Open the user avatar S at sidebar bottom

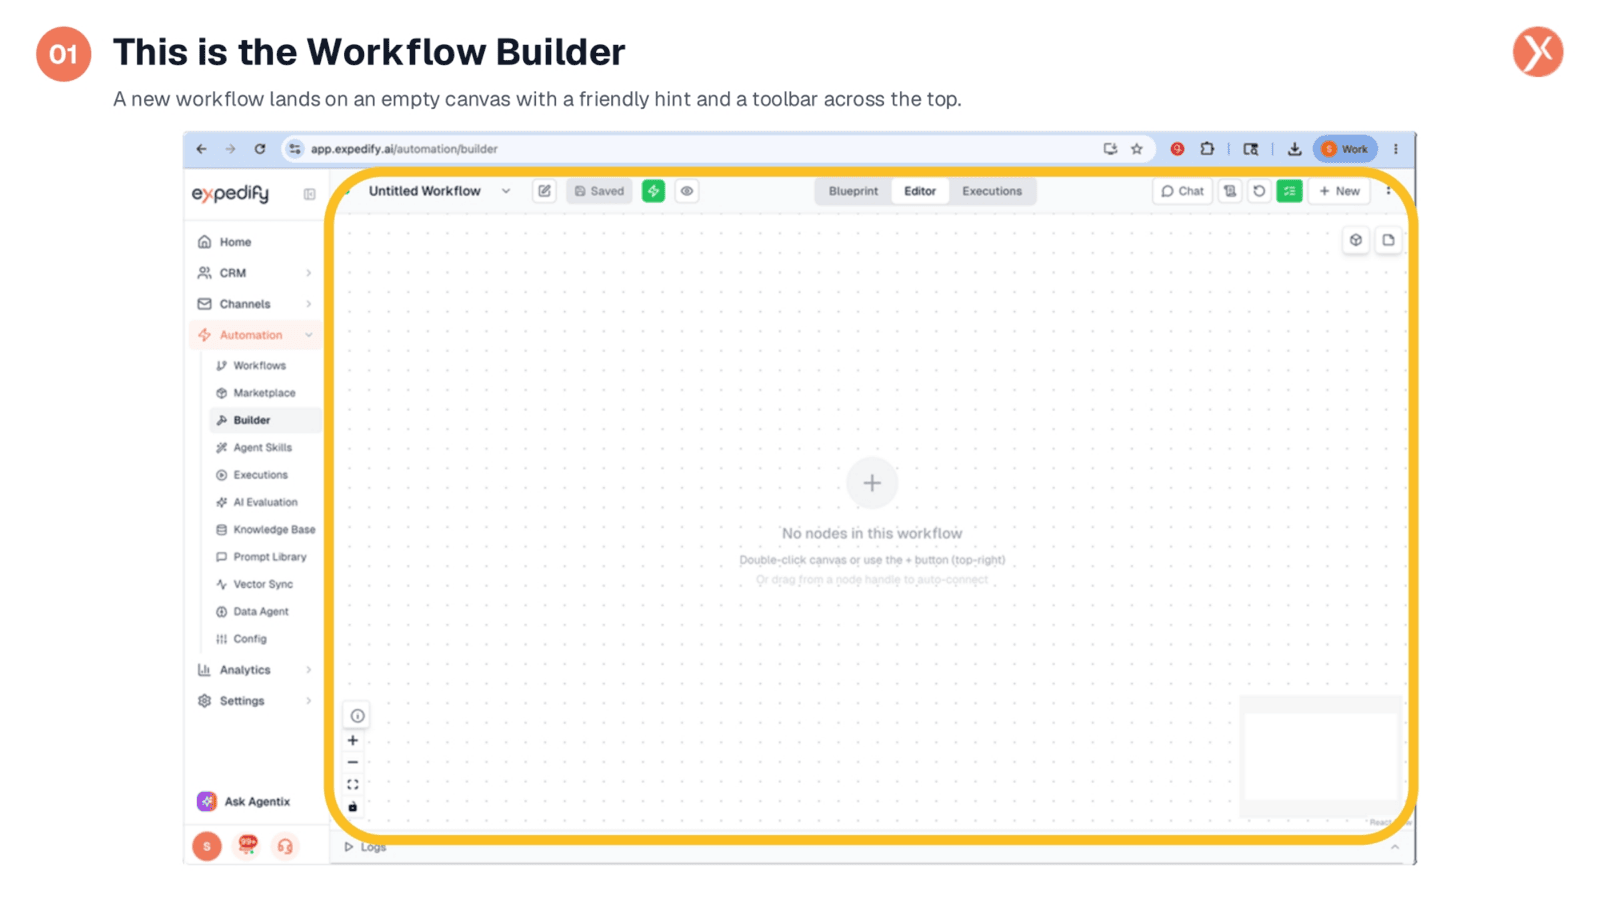click(x=207, y=847)
